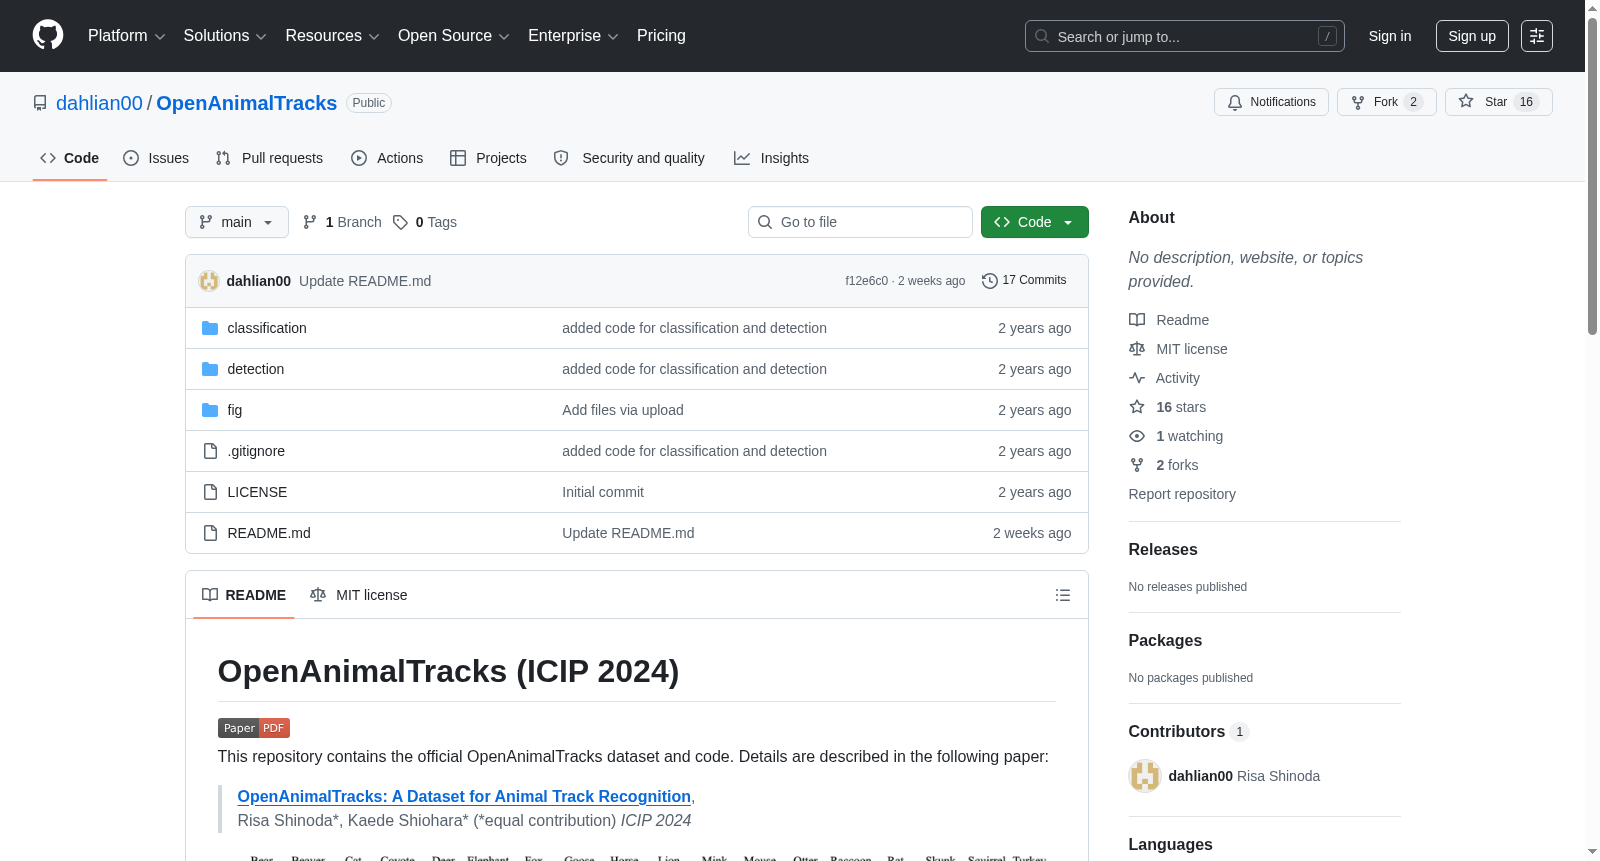Click the LICENSE file icon
Viewport: 1600px width, 861px height.
[x=210, y=492]
